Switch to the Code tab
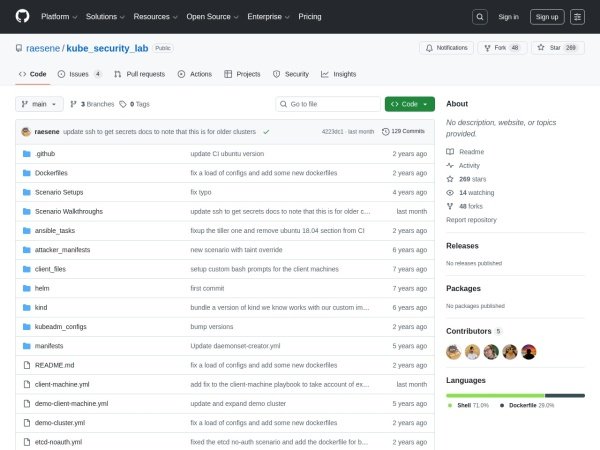The height and width of the screenshot is (450, 600). tap(33, 74)
